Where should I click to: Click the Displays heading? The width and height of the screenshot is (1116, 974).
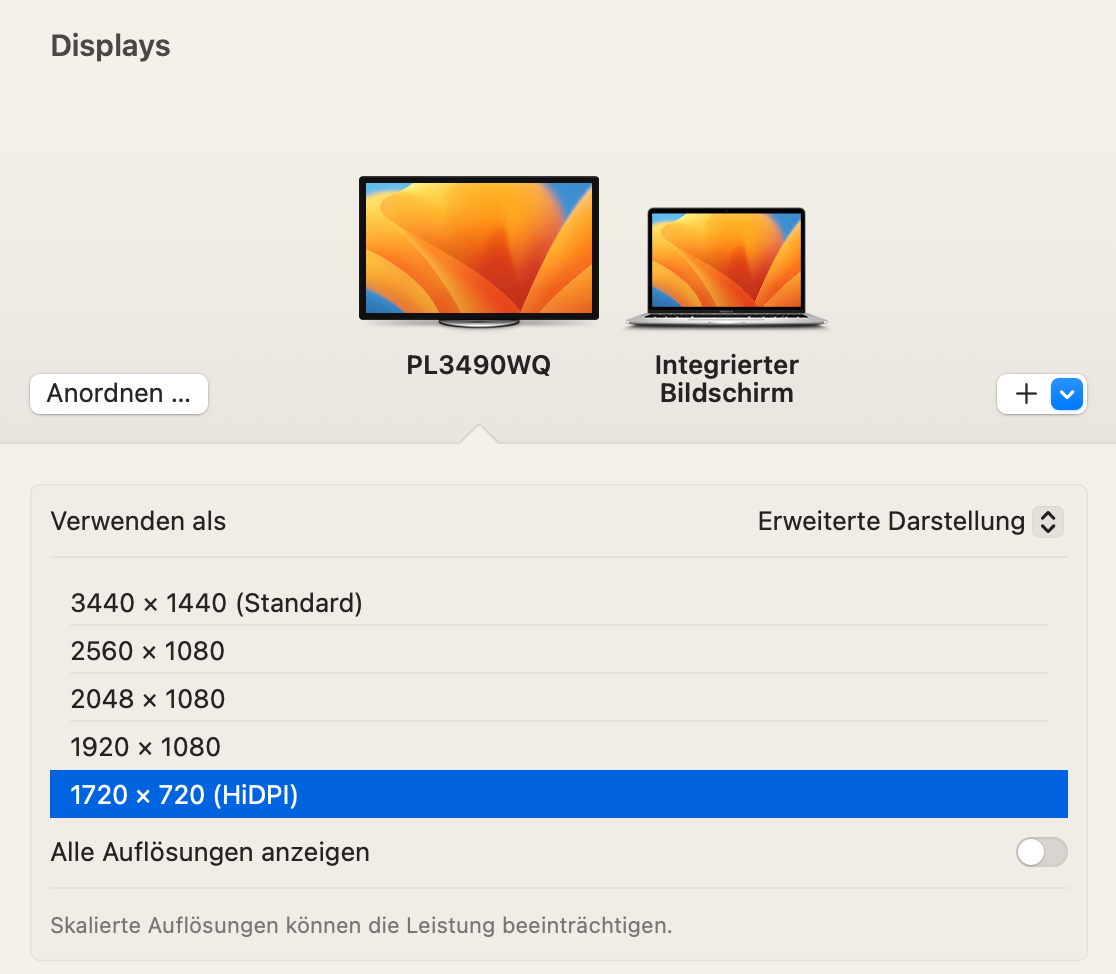[x=110, y=46]
